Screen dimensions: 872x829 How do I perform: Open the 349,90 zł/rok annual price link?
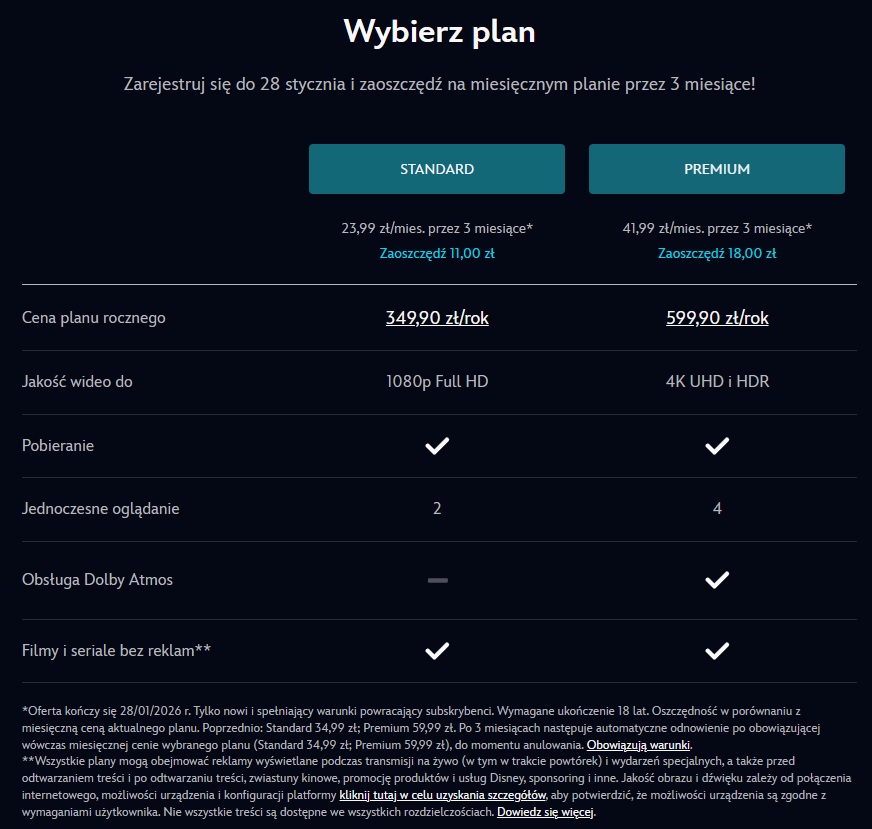click(x=436, y=317)
